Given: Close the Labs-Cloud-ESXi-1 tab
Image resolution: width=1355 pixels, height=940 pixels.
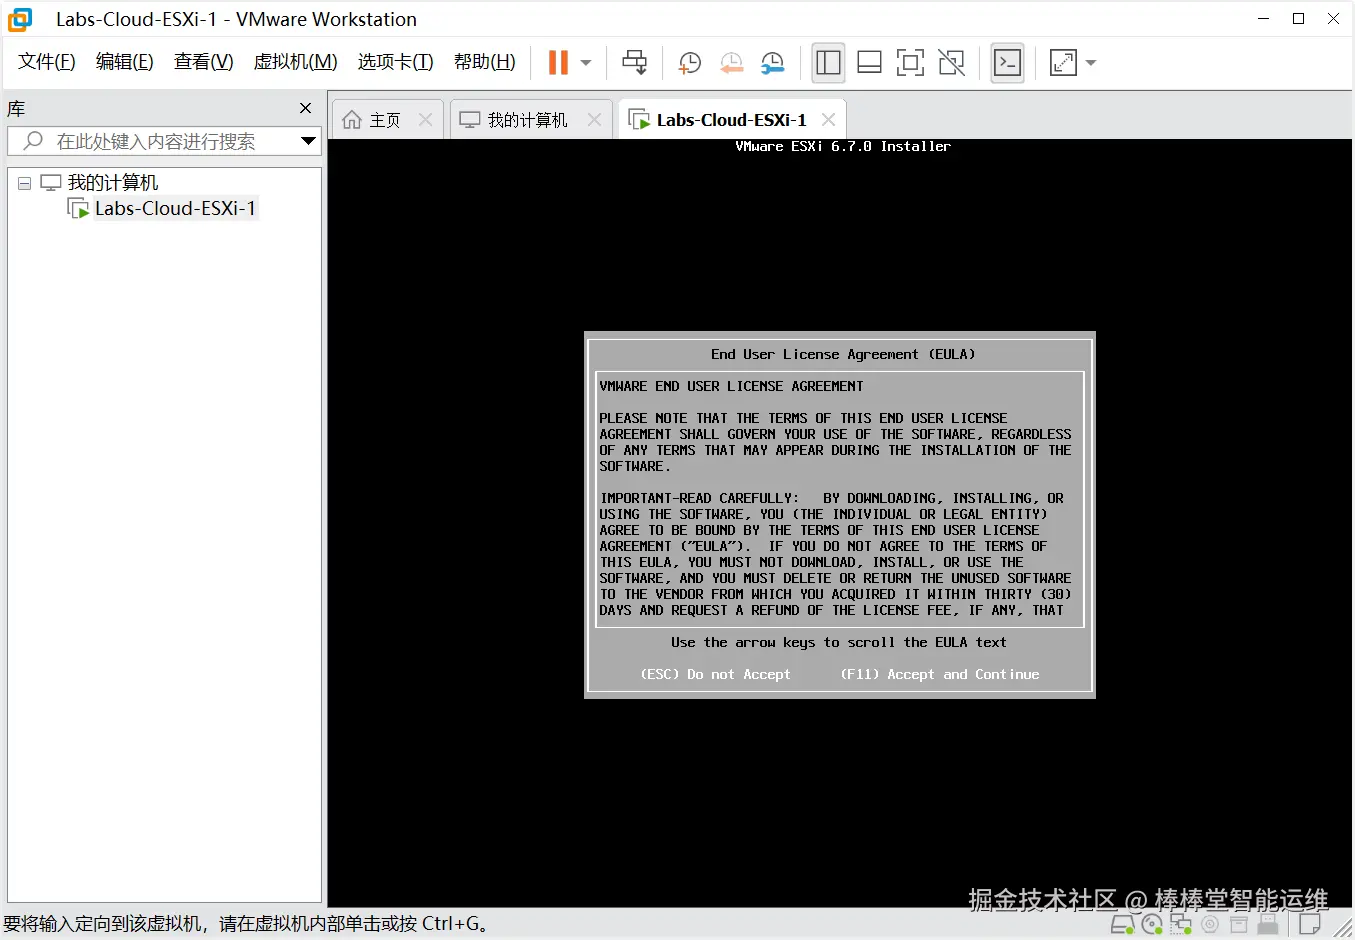Looking at the screenshot, I should click(828, 120).
